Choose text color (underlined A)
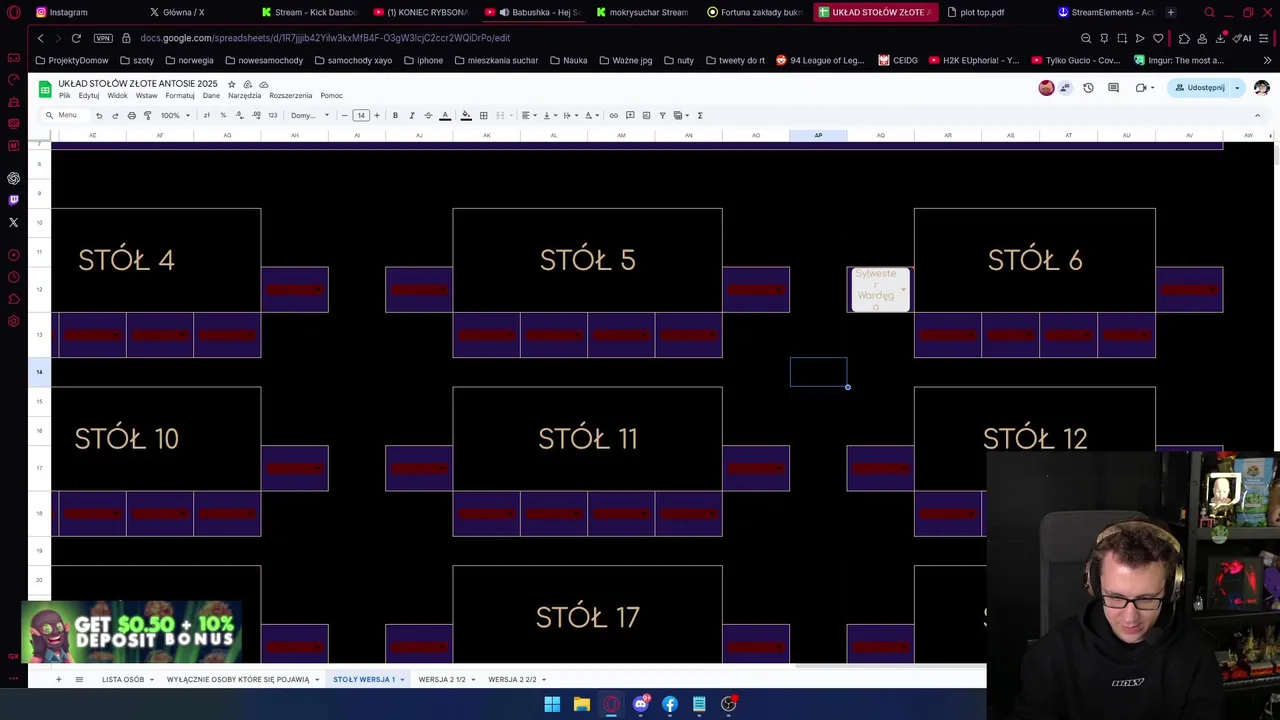The height and width of the screenshot is (720, 1280). tap(445, 115)
